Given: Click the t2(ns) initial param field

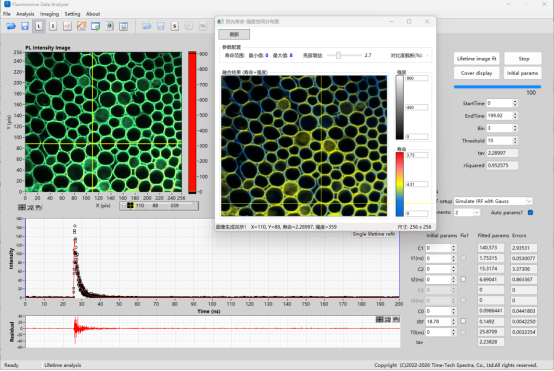Looking at the screenshot, I should 438,279.
